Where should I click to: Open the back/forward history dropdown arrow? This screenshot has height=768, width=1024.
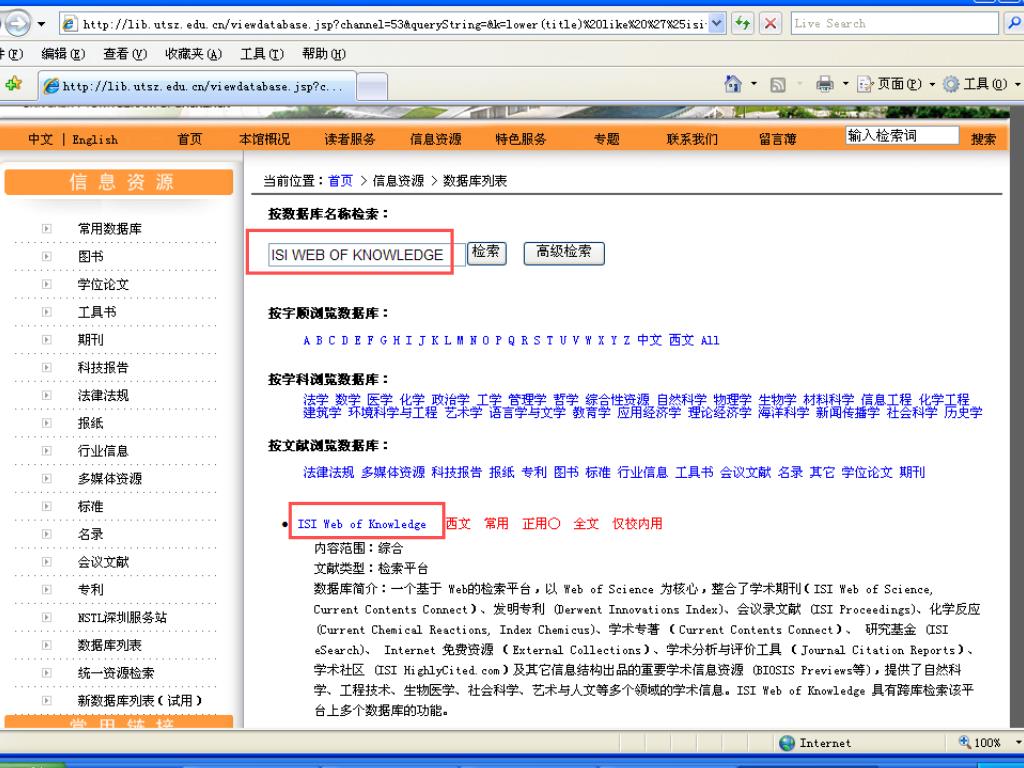tap(41, 24)
